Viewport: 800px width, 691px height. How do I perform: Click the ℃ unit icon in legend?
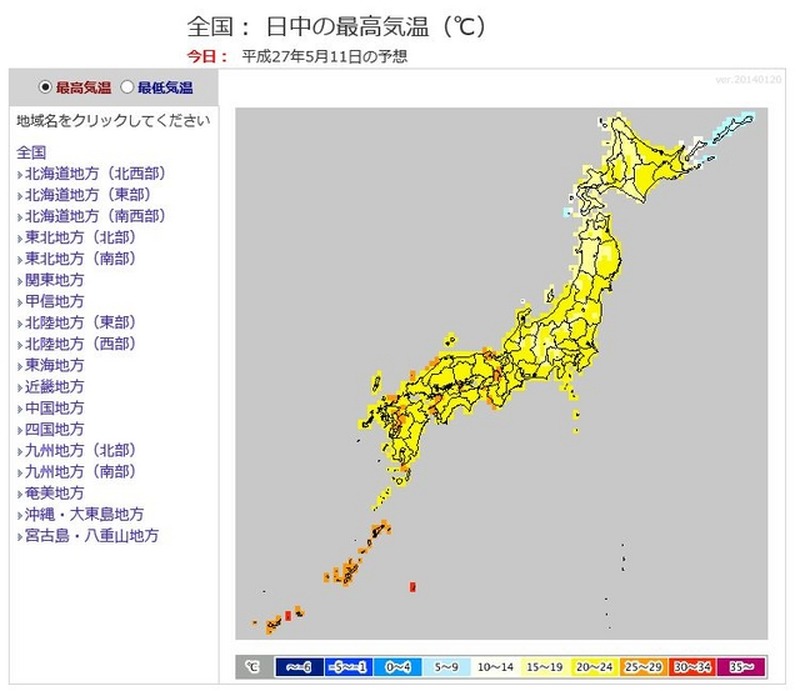click(x=251, y=667)
